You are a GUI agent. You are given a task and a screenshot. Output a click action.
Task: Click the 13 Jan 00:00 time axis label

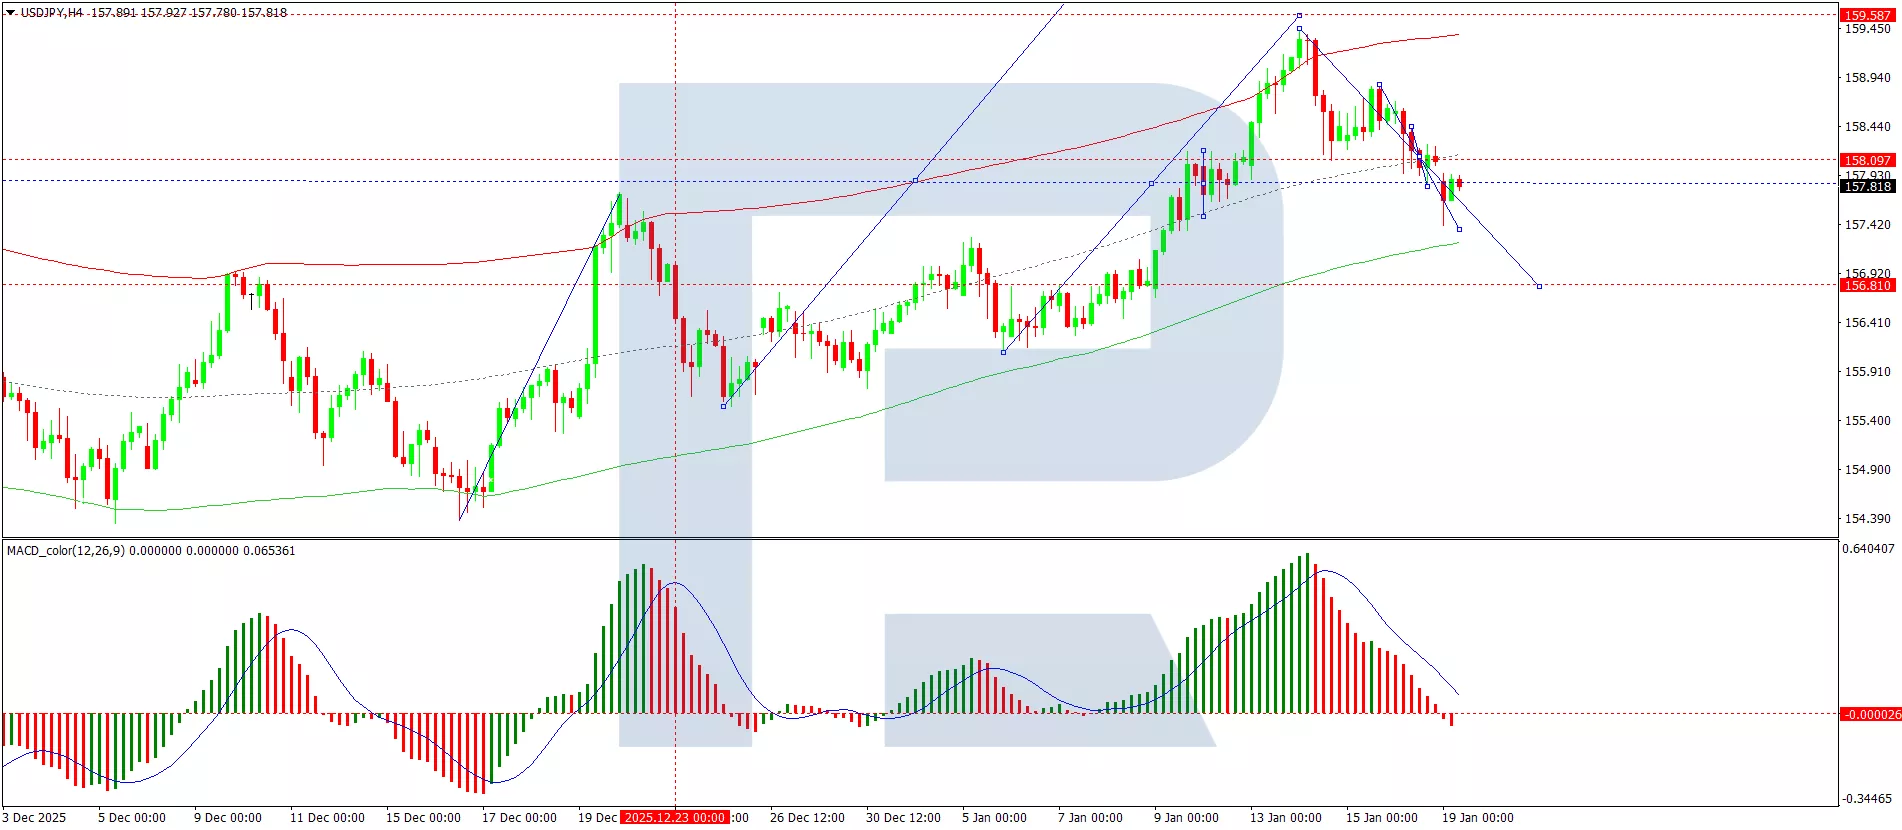pyautogui.click(x=1285, y=817)
